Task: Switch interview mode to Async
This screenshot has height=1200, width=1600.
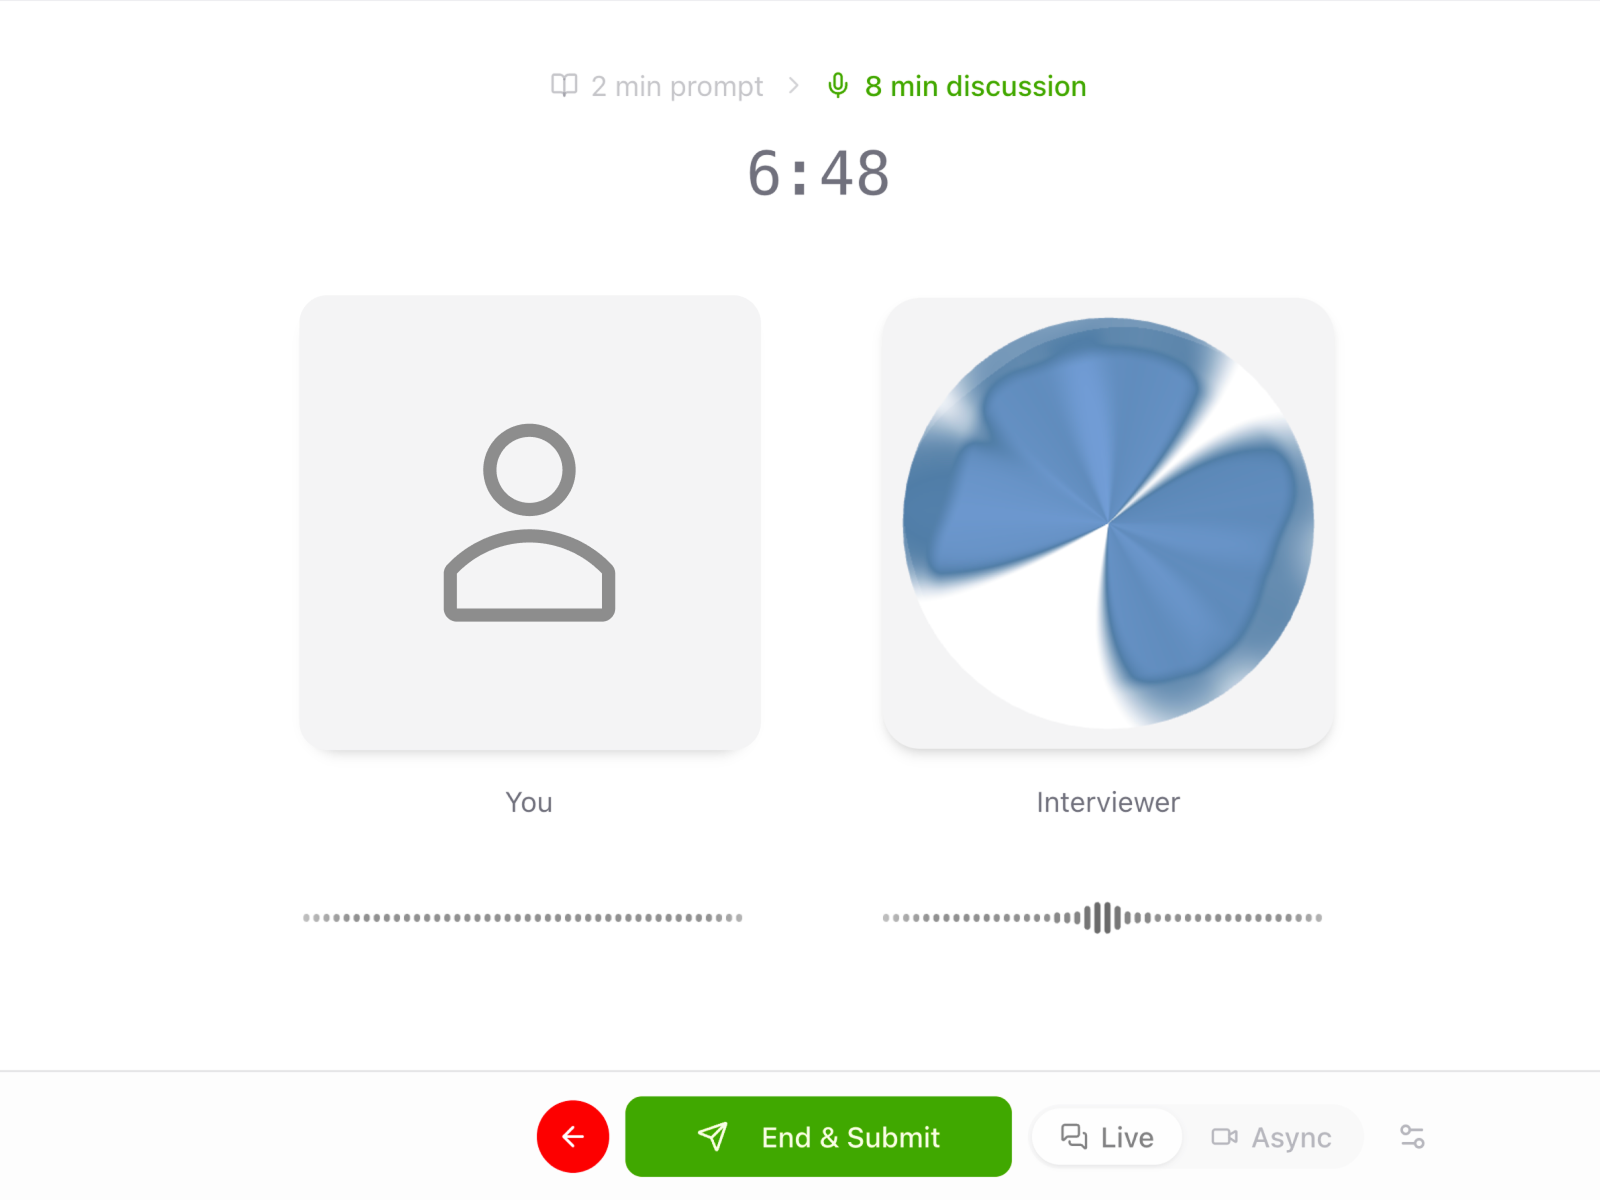Action: (x=1271, y=1137)
